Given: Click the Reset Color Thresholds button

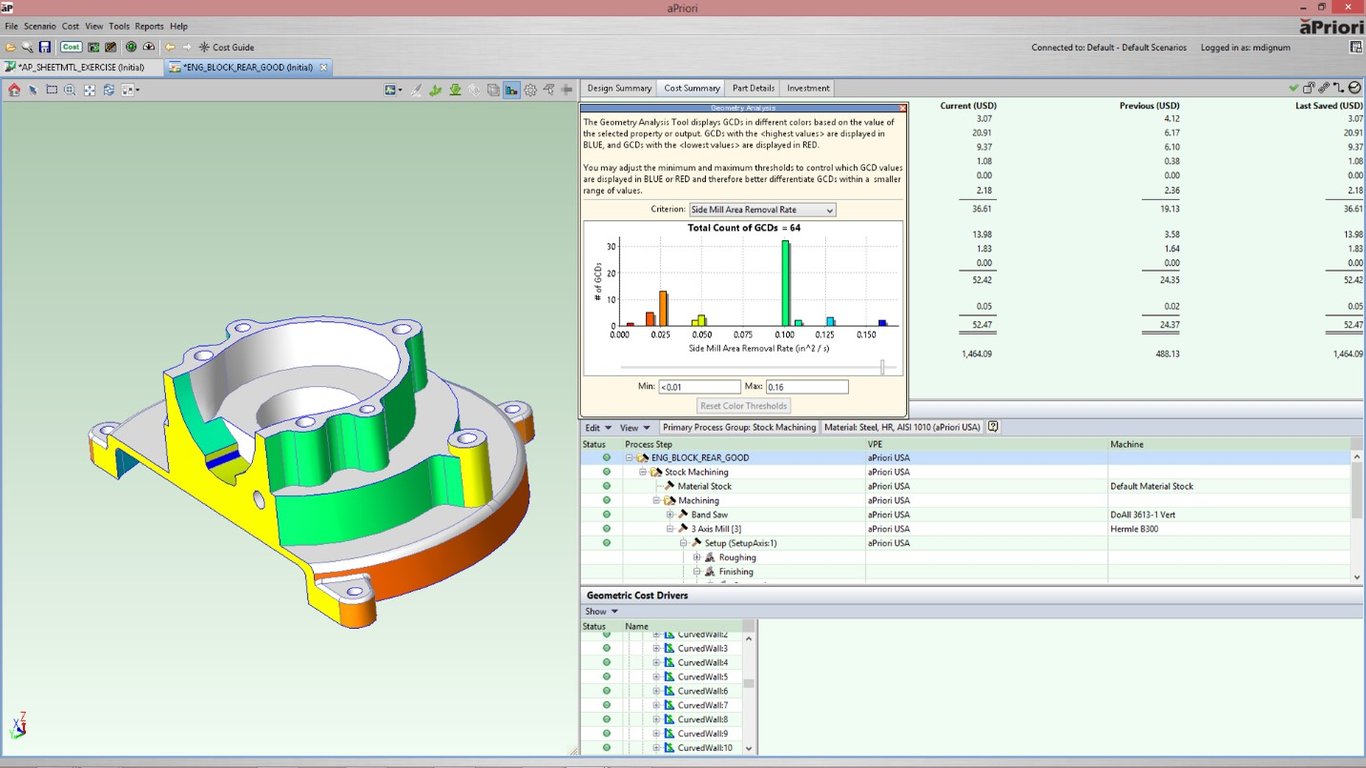Looking at the screenshot, I should [742, 405].
